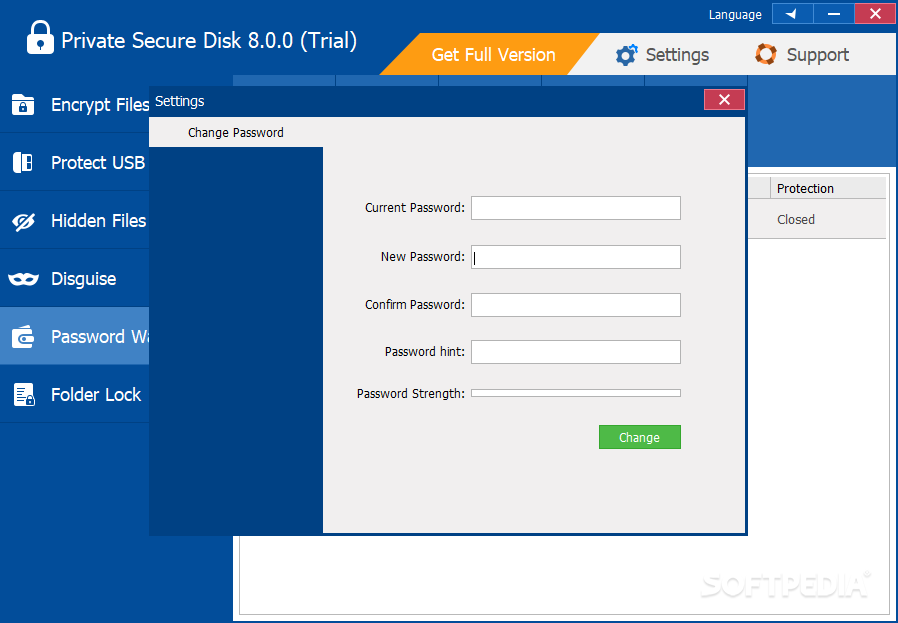898x623 pixels.
Task: Open Settings from the top bar
Action: pyautogui.click(x=662, y=55)
